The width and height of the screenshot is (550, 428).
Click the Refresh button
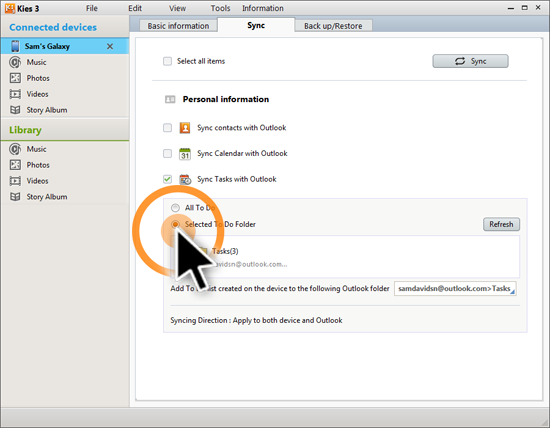pos(501,224)
